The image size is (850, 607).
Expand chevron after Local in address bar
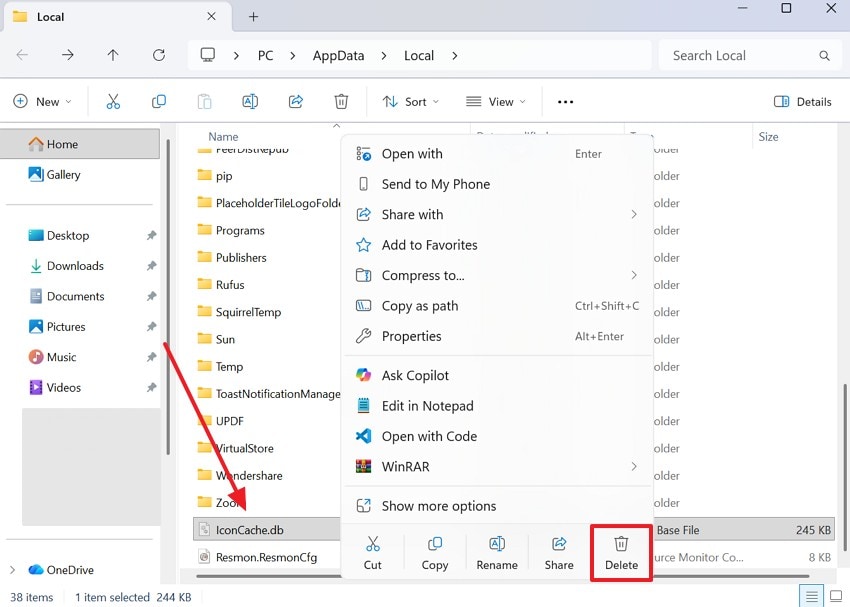coord(454,55)
